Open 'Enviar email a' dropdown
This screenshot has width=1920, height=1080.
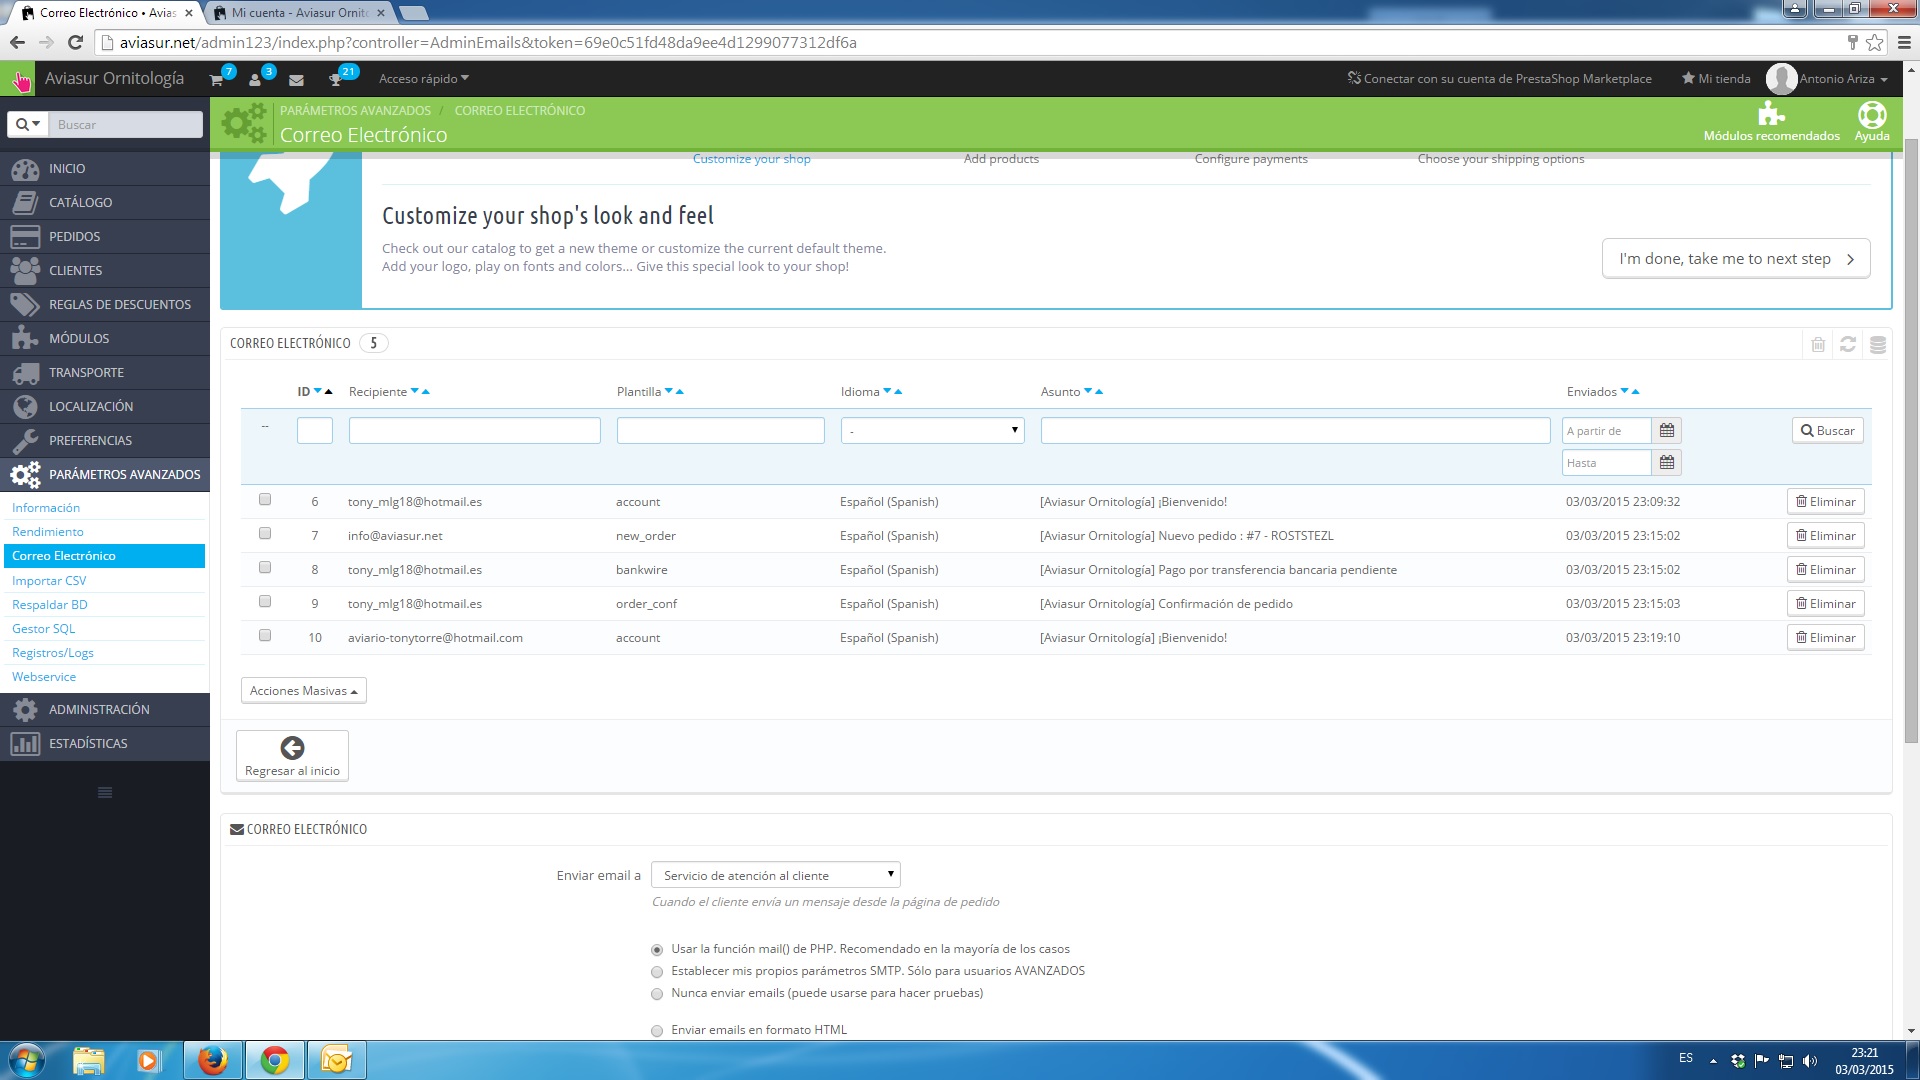[775, 875]
